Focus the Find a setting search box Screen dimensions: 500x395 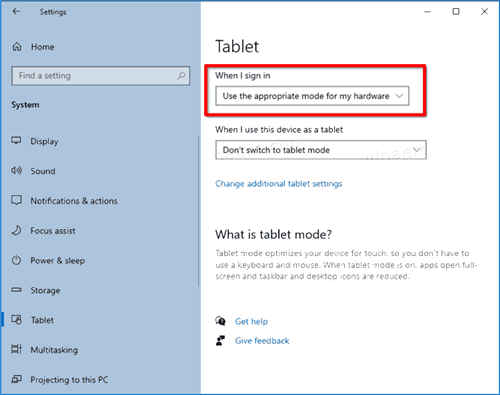(101, 76)
